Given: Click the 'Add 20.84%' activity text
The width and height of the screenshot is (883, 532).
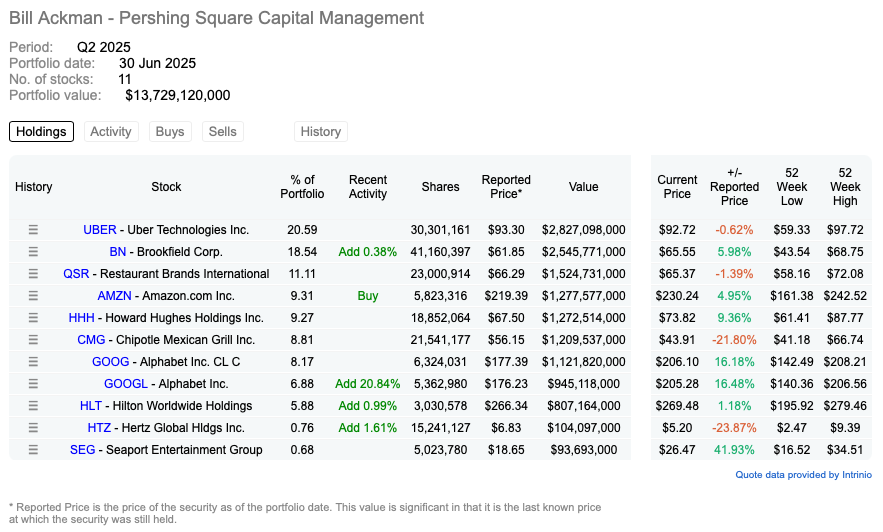Looking at the screenshot, I should pyautogui.click(x=368, y=383).
